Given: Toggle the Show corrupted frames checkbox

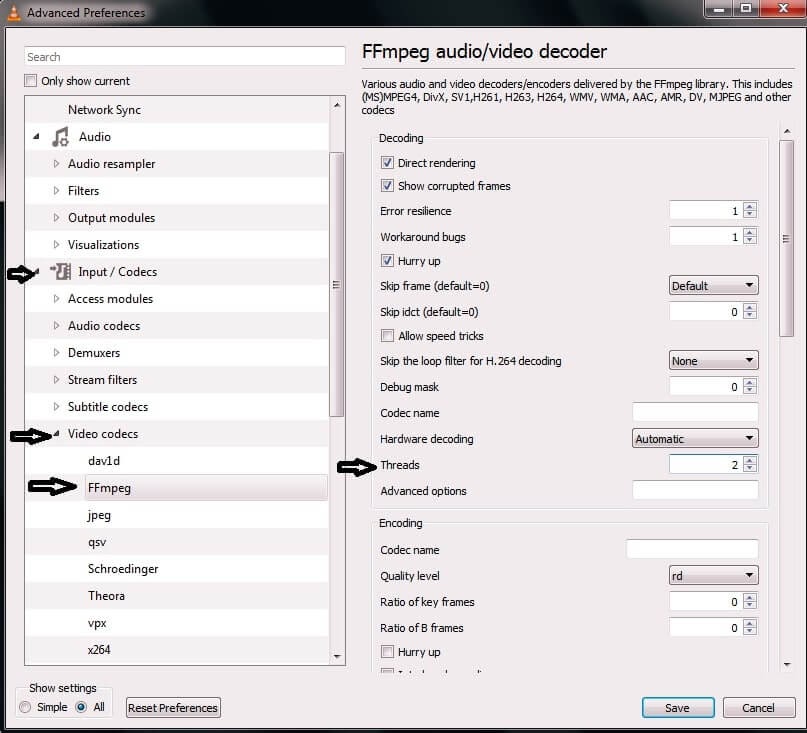Looking at the screenshot, I should click(387, 185).
